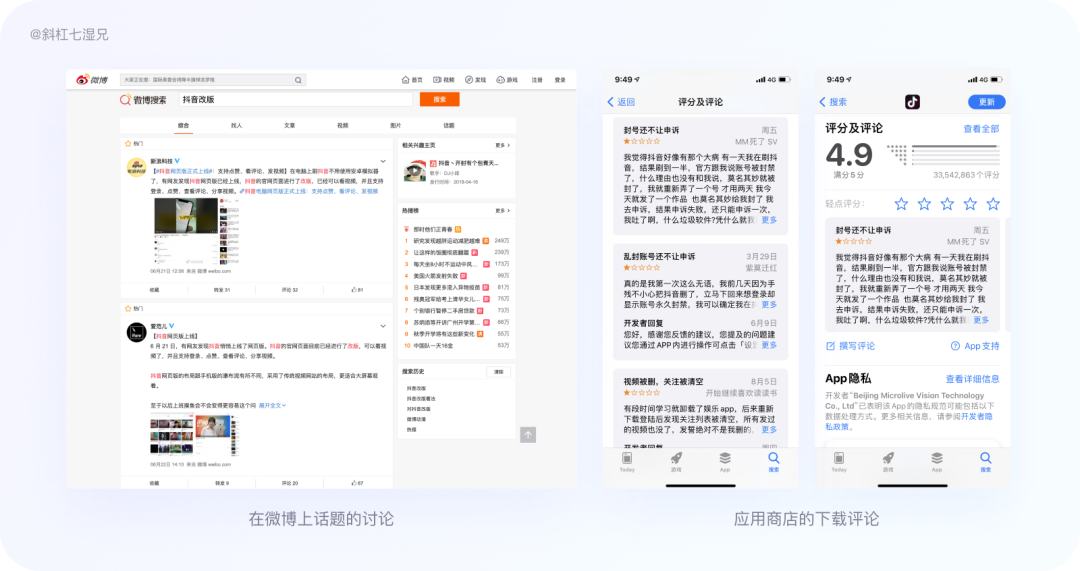
Task: Tap TikTok app icon in app page header
Action: [913, 102]
